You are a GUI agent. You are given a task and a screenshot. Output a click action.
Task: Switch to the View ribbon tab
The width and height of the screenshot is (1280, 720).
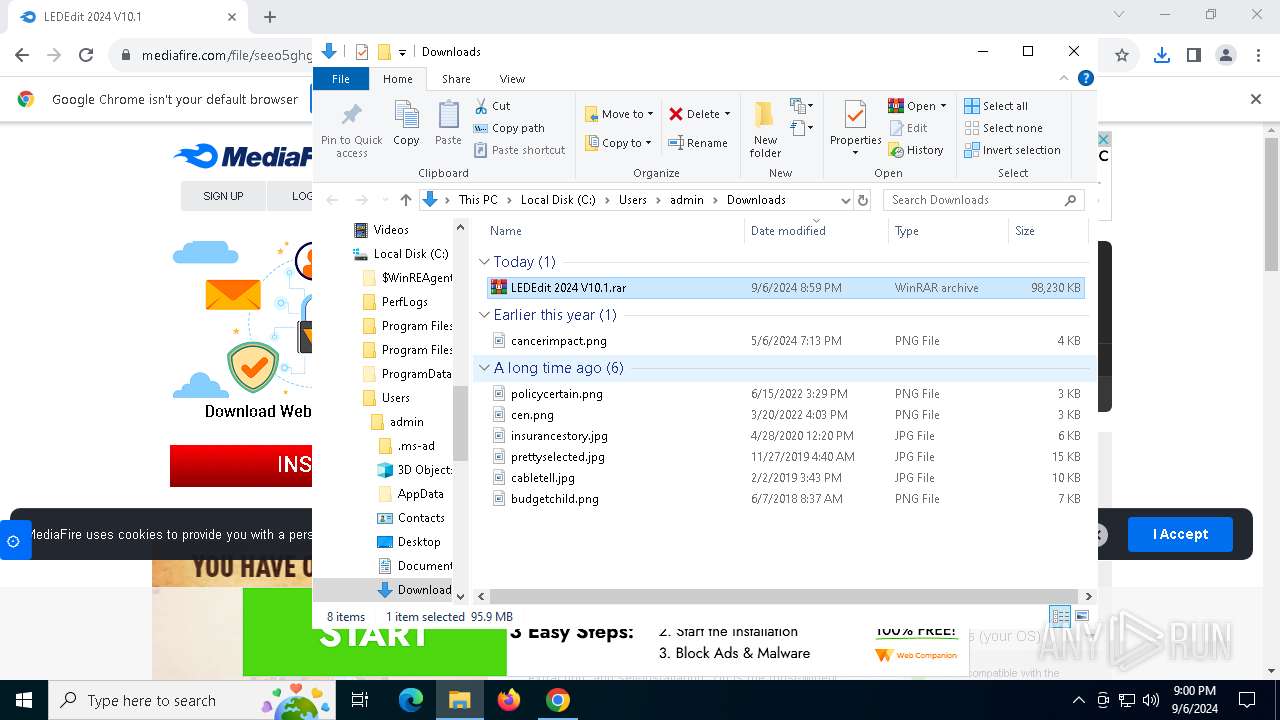pyautogui.click(x=512, y=79)
